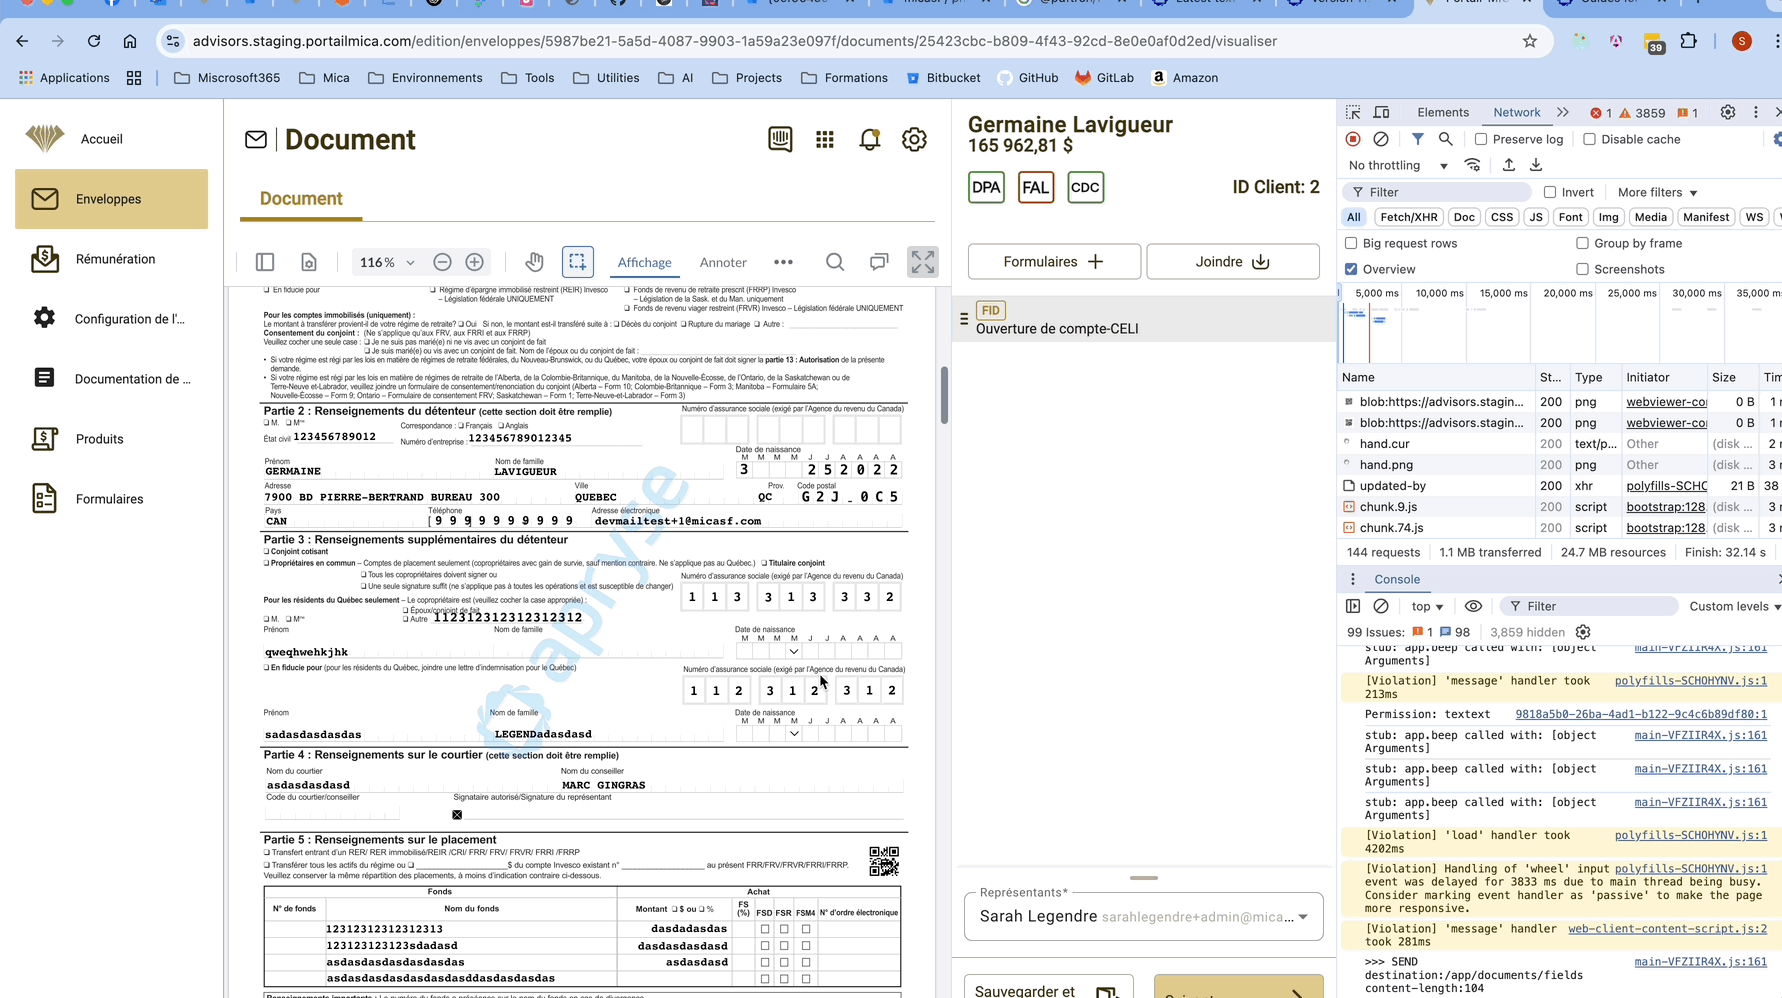Screen dimensions: 1782x998
Task: Open the notifications bell
Action: coord(870,140)
